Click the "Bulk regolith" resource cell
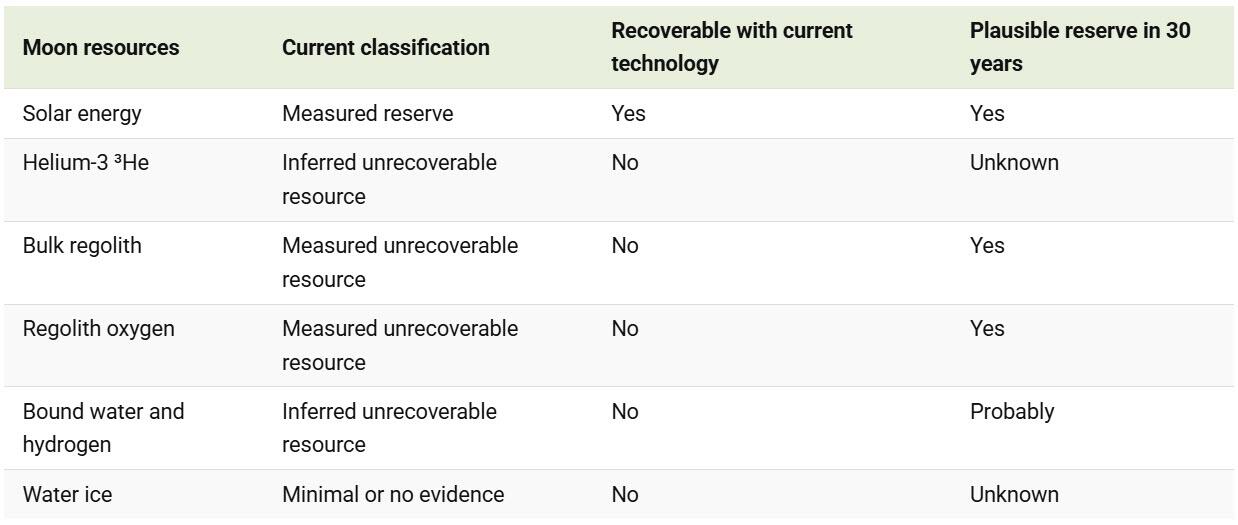Image resolution: width=1238 pixels, height=525 pixels. tap(82, 246)
